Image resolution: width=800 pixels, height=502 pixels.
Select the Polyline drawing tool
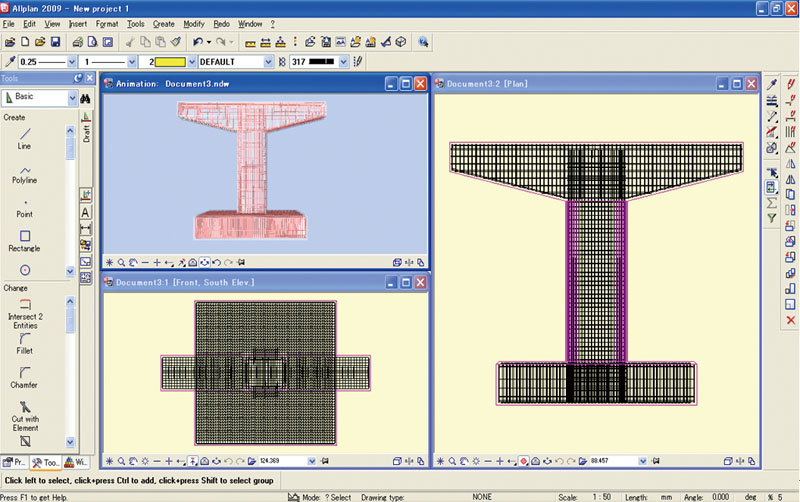(x=25, y=172)
